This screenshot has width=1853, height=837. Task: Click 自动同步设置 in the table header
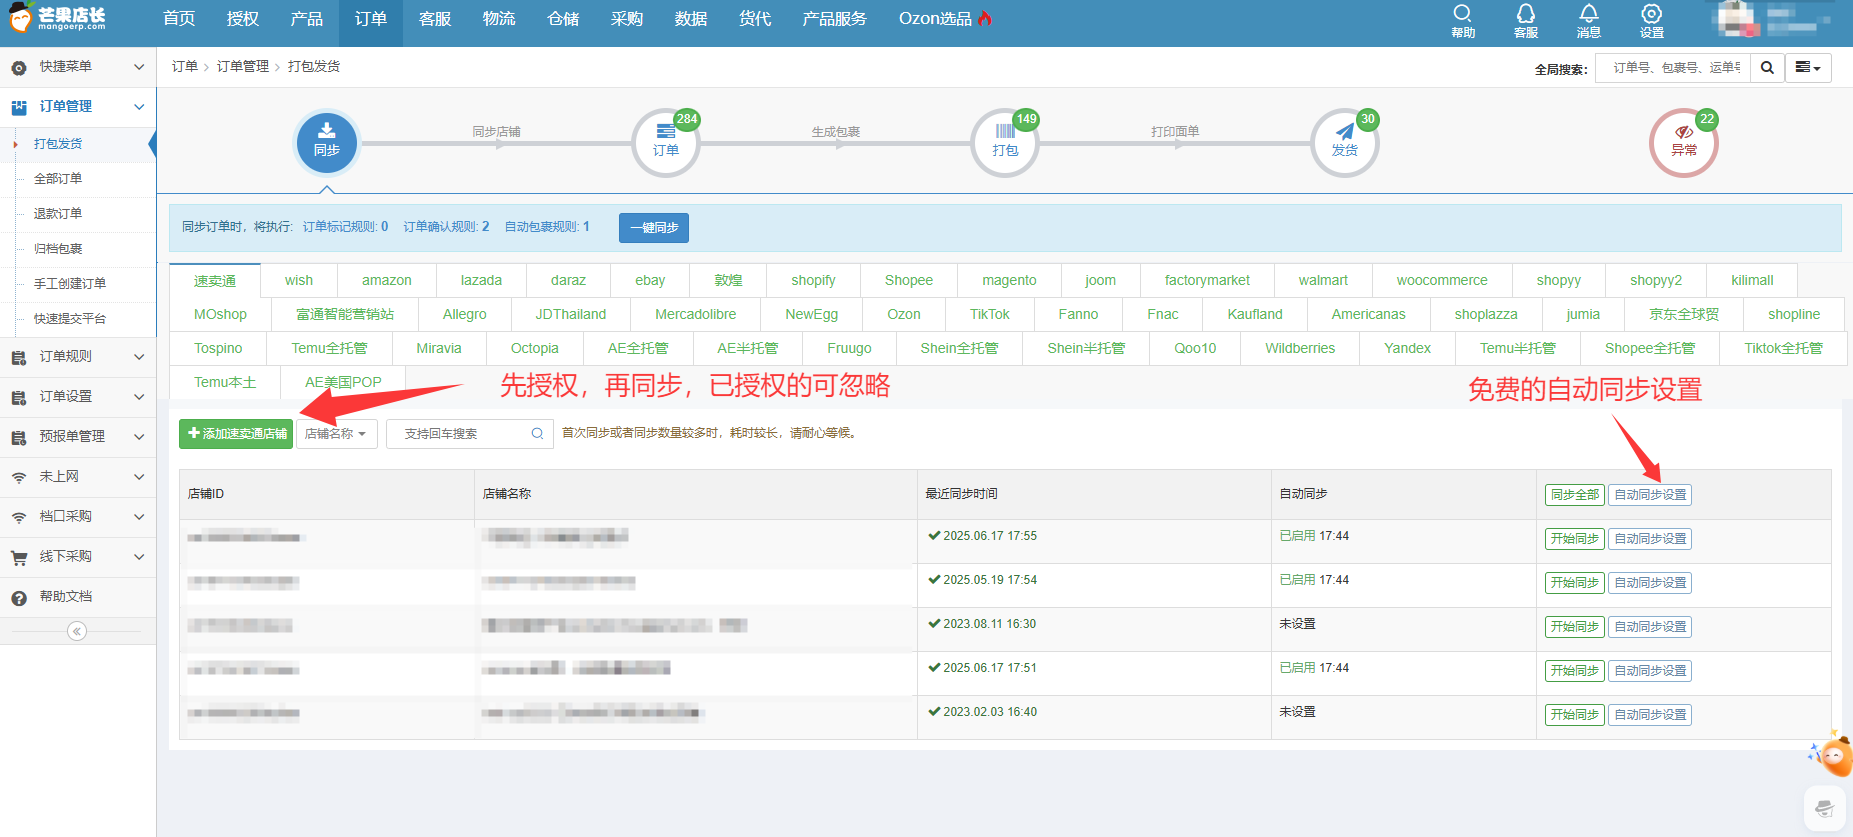click(1650, 495)
